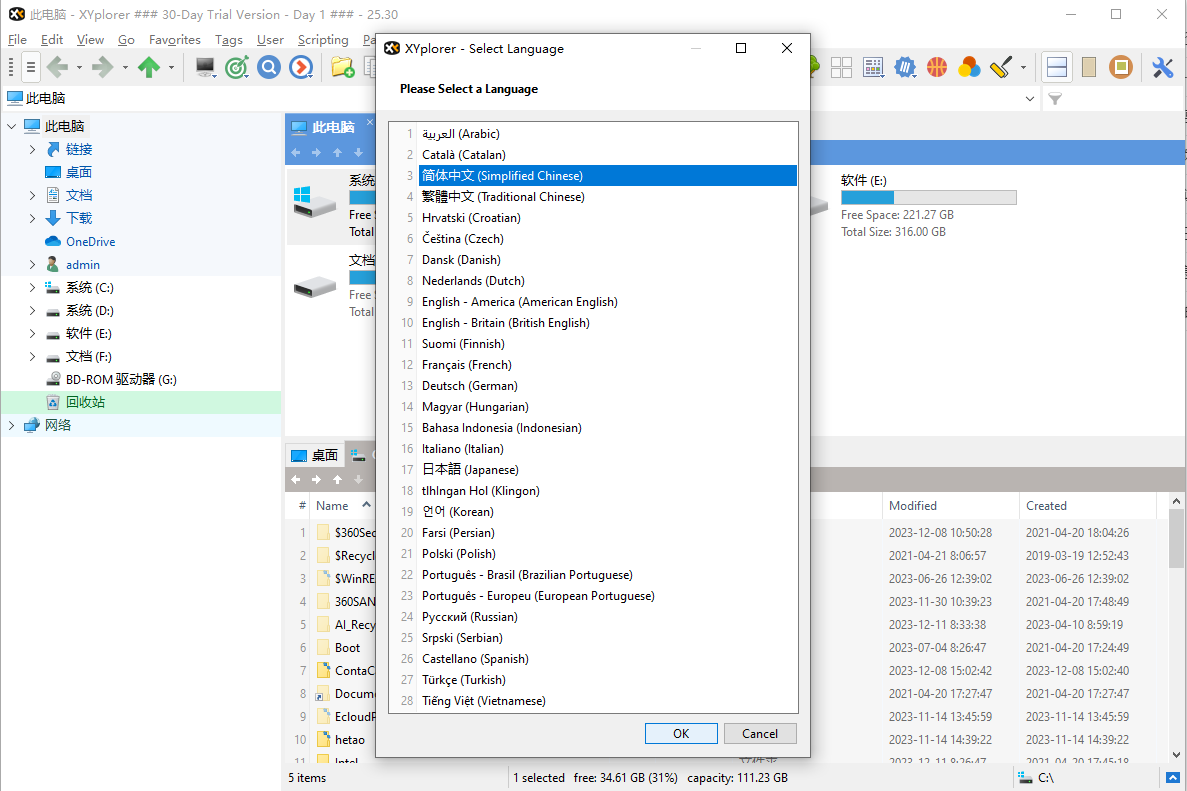Viewport: 1187px width, 791px height.
Task: Toggle the three-line menu button on toolbar
Action: point(31,67)
